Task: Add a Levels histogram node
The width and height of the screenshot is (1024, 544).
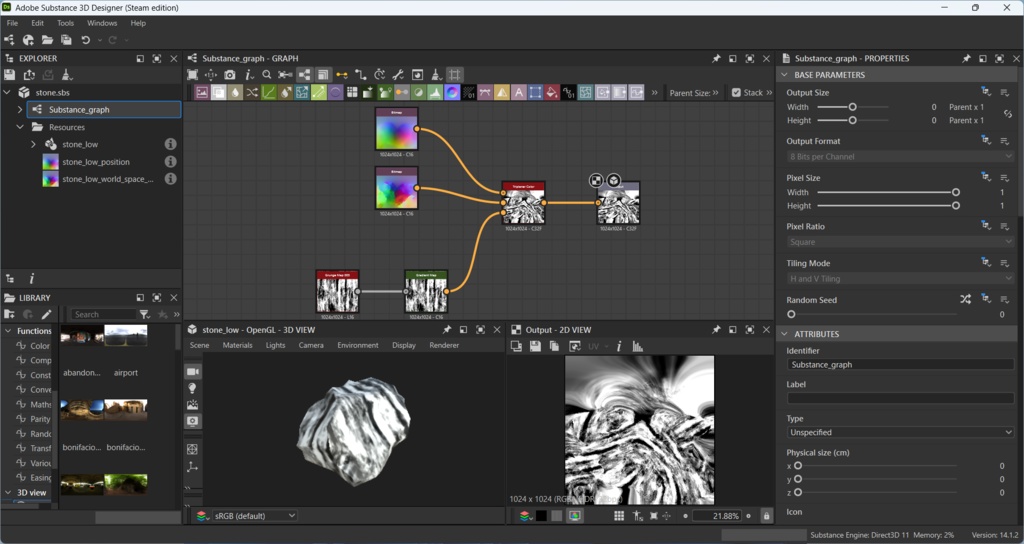Action: 435,93
